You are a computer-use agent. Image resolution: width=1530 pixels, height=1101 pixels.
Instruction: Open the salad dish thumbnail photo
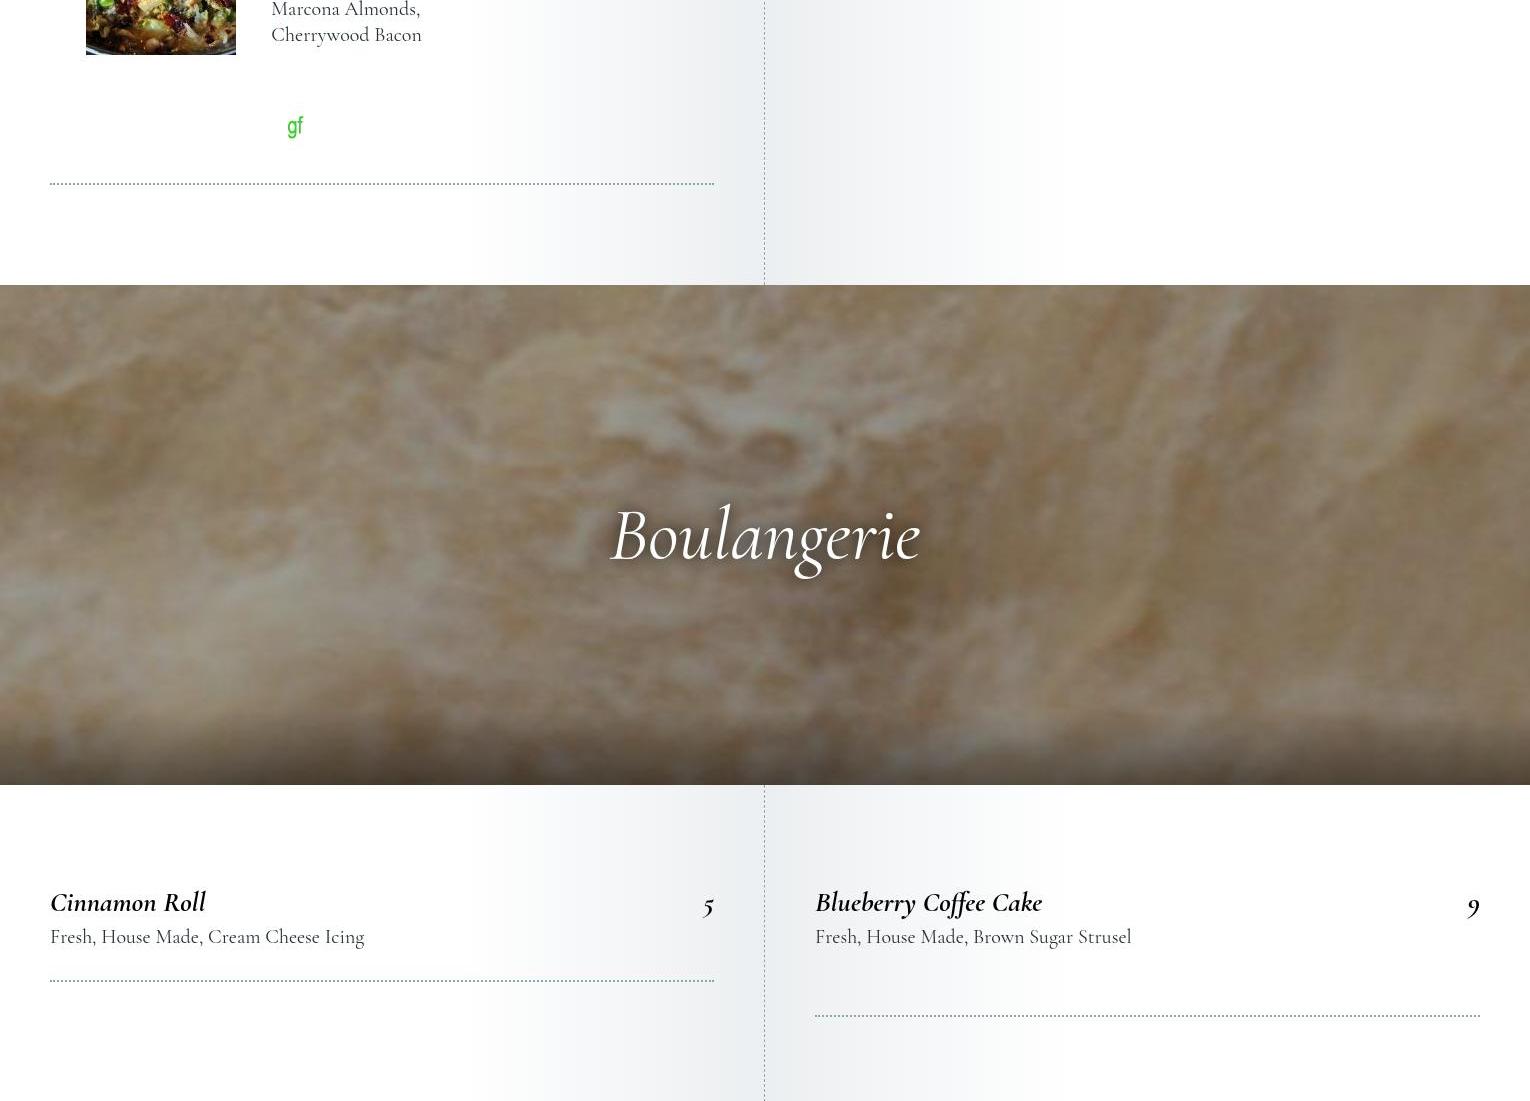pos(161,27)
